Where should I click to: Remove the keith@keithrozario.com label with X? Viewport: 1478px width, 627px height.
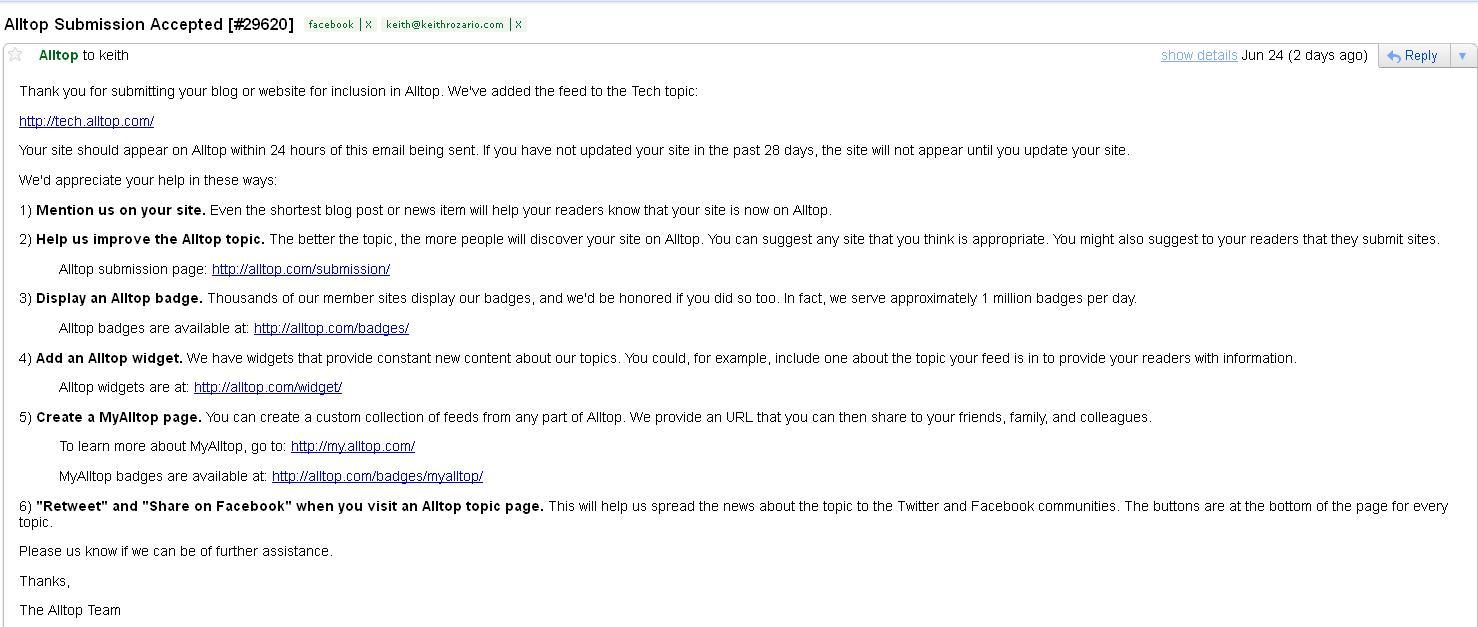click(x=518, y=25)
